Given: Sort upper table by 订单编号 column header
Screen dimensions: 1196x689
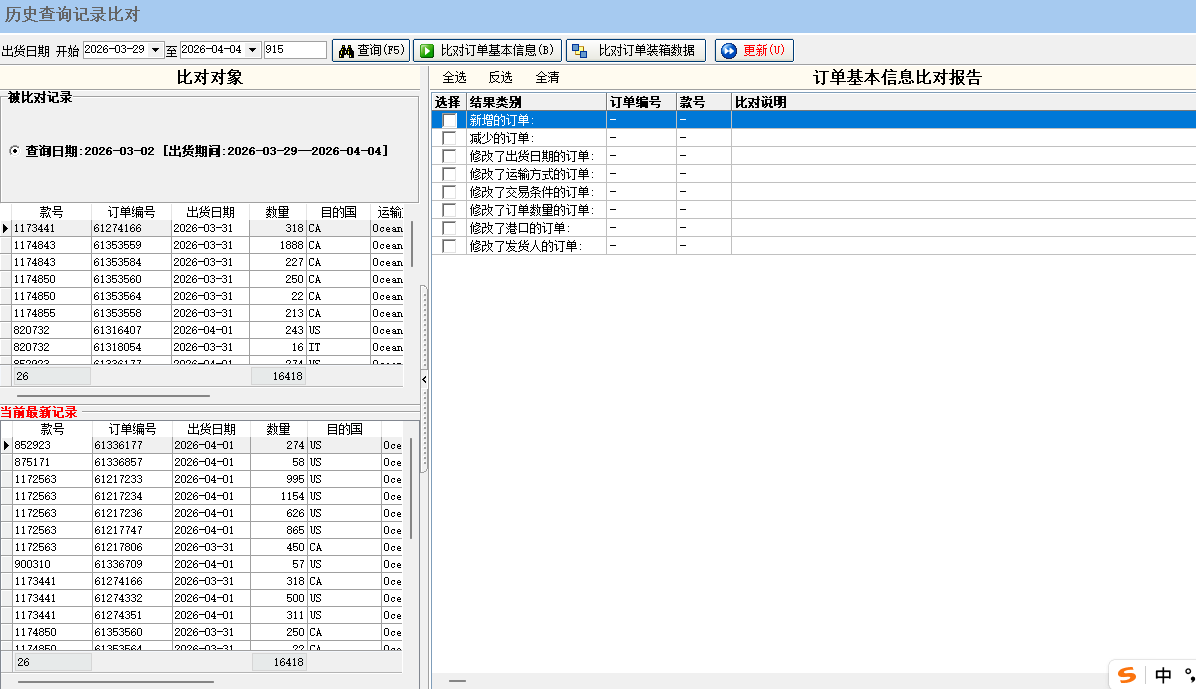Looking at the screenshot, I should pos(131,212).
